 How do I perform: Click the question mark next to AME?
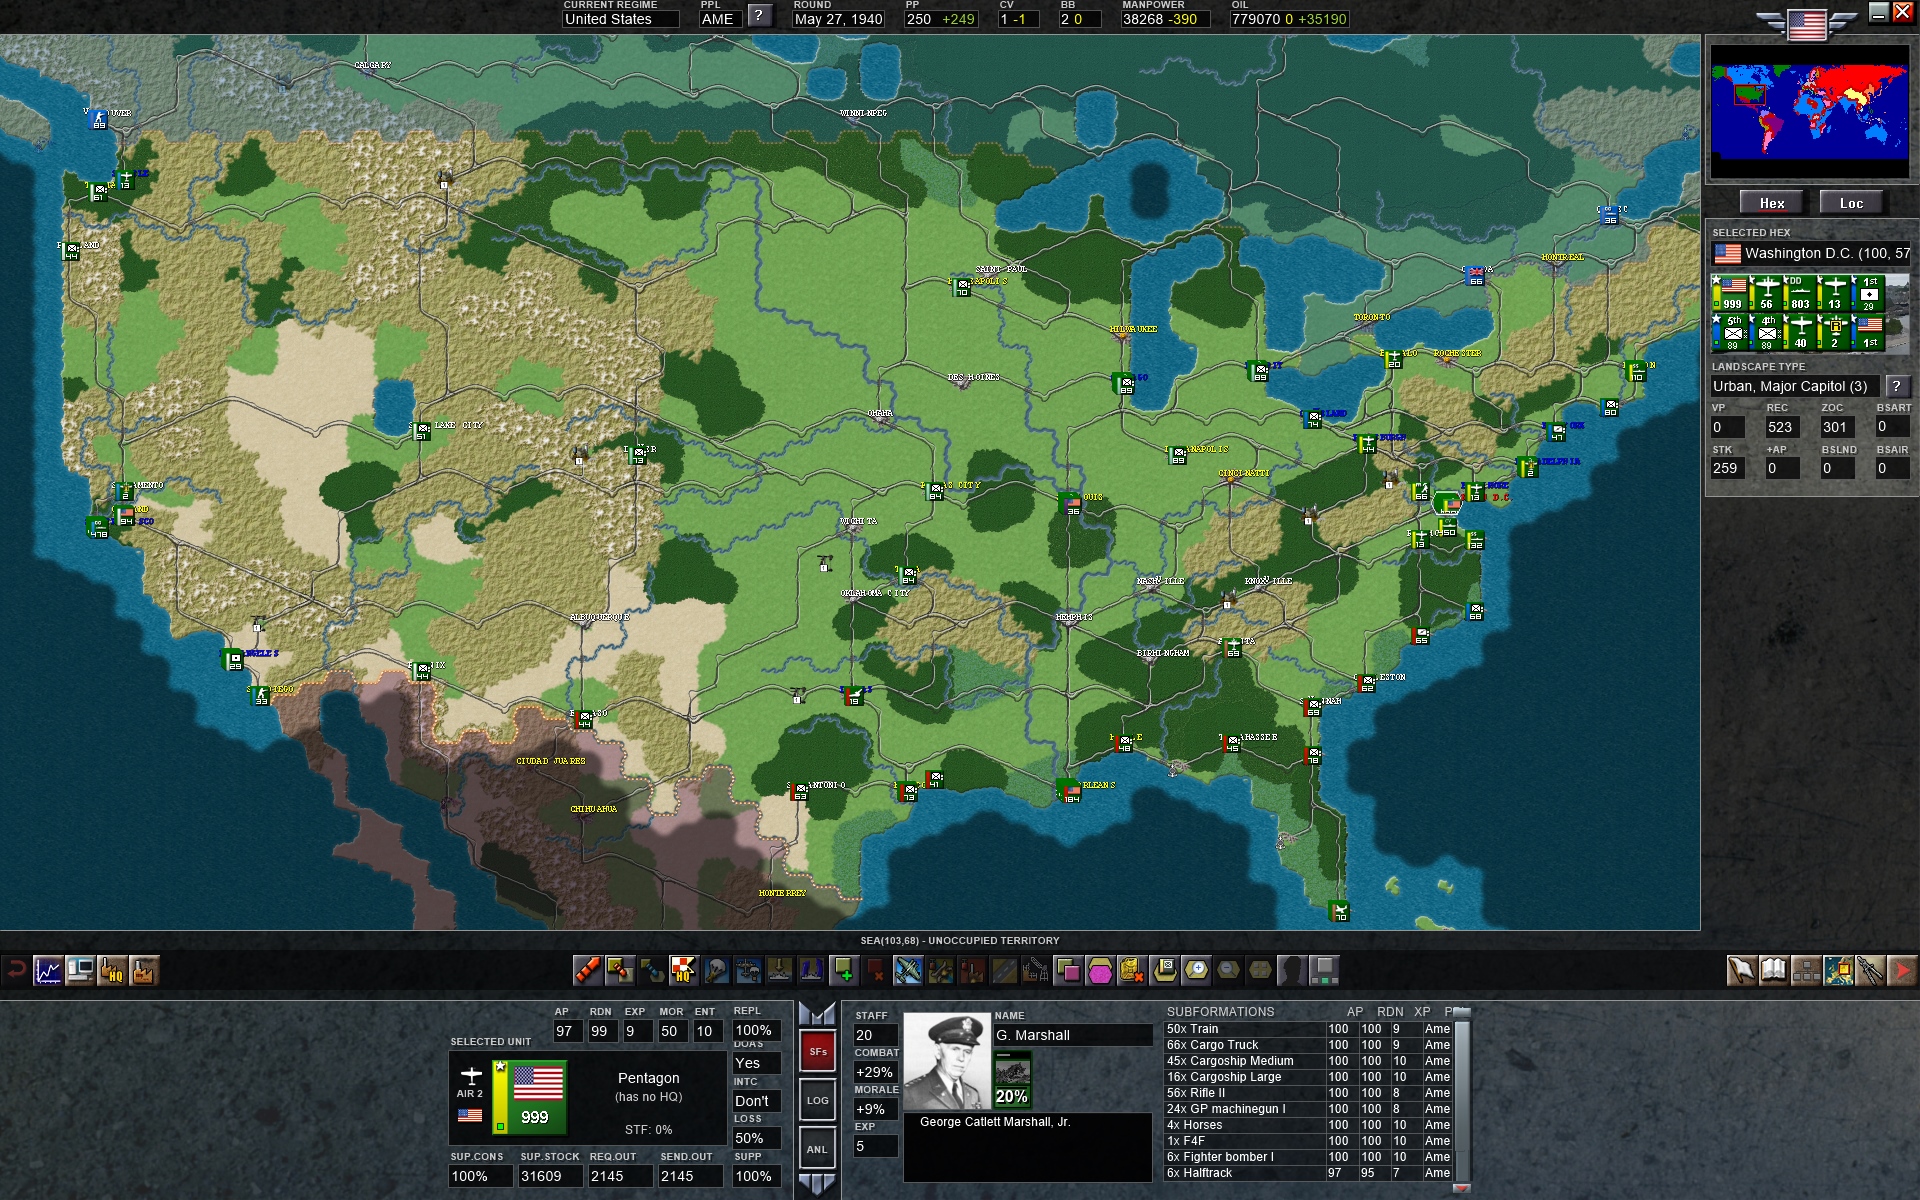click(760, 16)
